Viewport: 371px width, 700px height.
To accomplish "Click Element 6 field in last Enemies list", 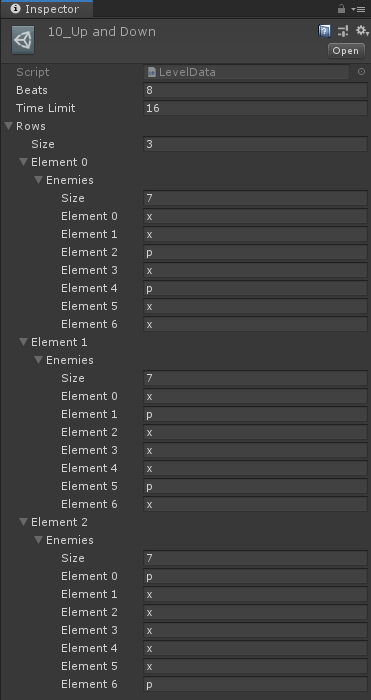I will pyautogui.click(x=255, y=684).
